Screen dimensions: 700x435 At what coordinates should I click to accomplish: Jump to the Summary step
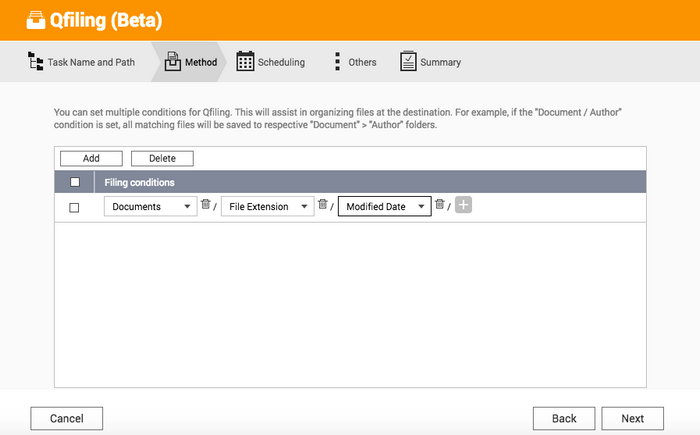pos(430,62)
